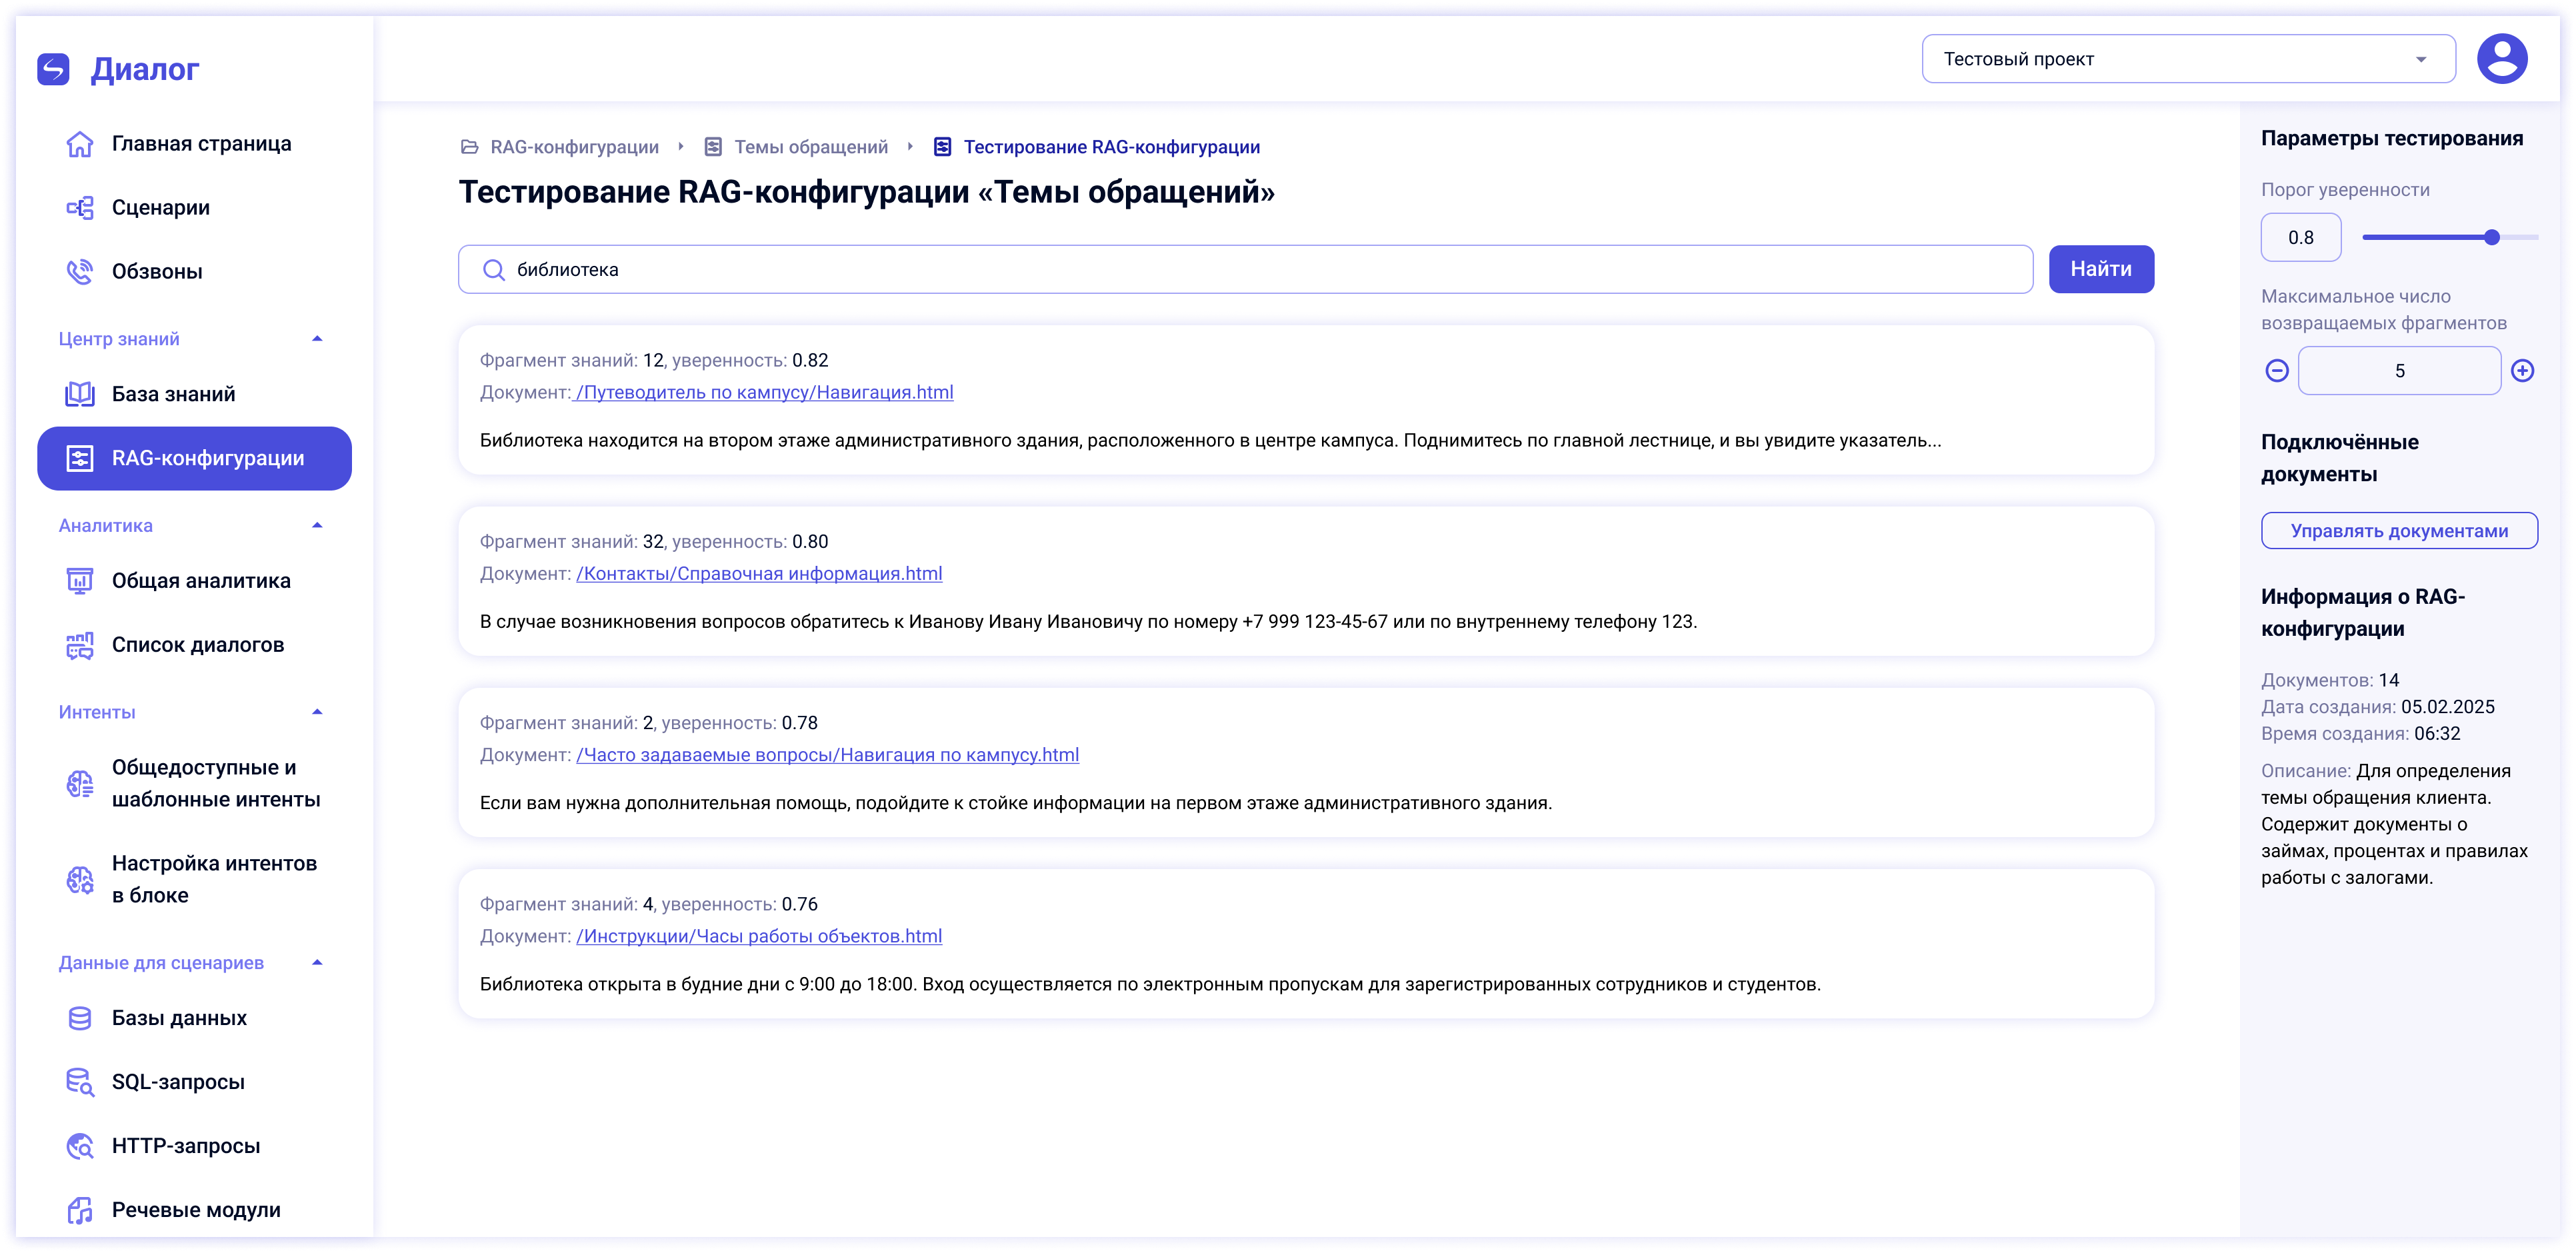Open Обзвоны via its phone icon
Image resolution: width=2576 pixels, height=1253 pixels.
80,272
